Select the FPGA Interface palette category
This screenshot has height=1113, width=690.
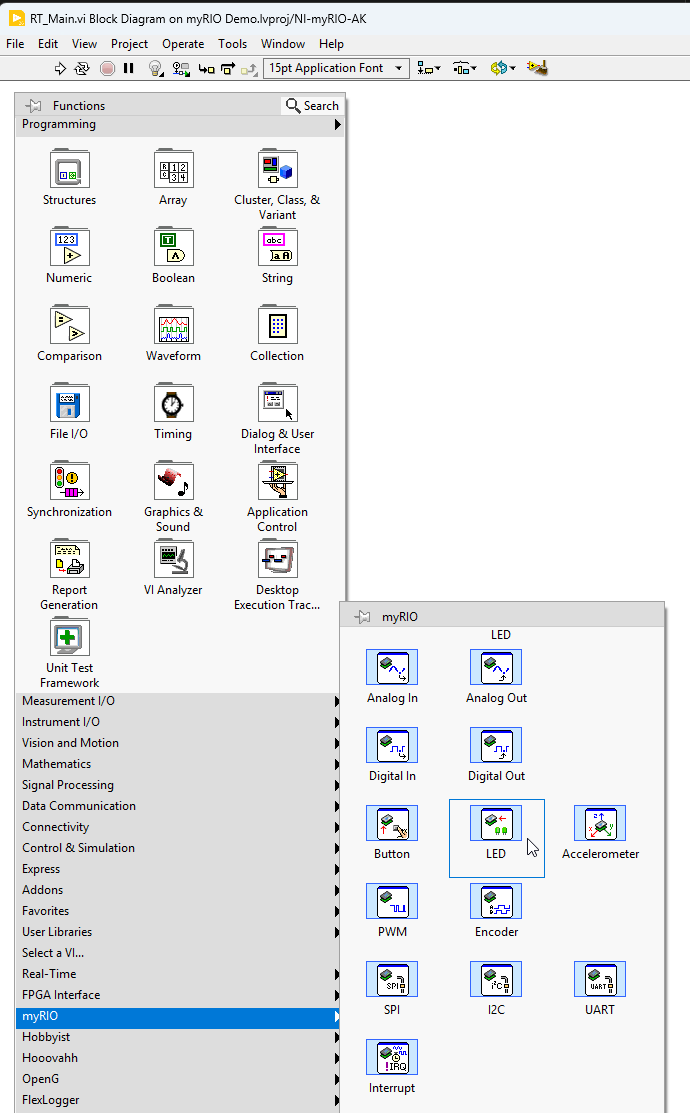click(x=61, y=995)
